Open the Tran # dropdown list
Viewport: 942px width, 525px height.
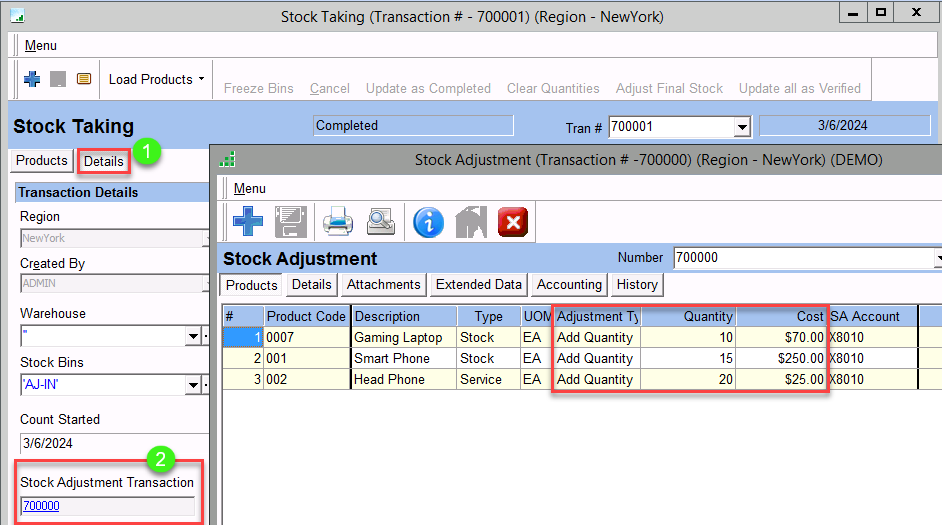(741, 127)
